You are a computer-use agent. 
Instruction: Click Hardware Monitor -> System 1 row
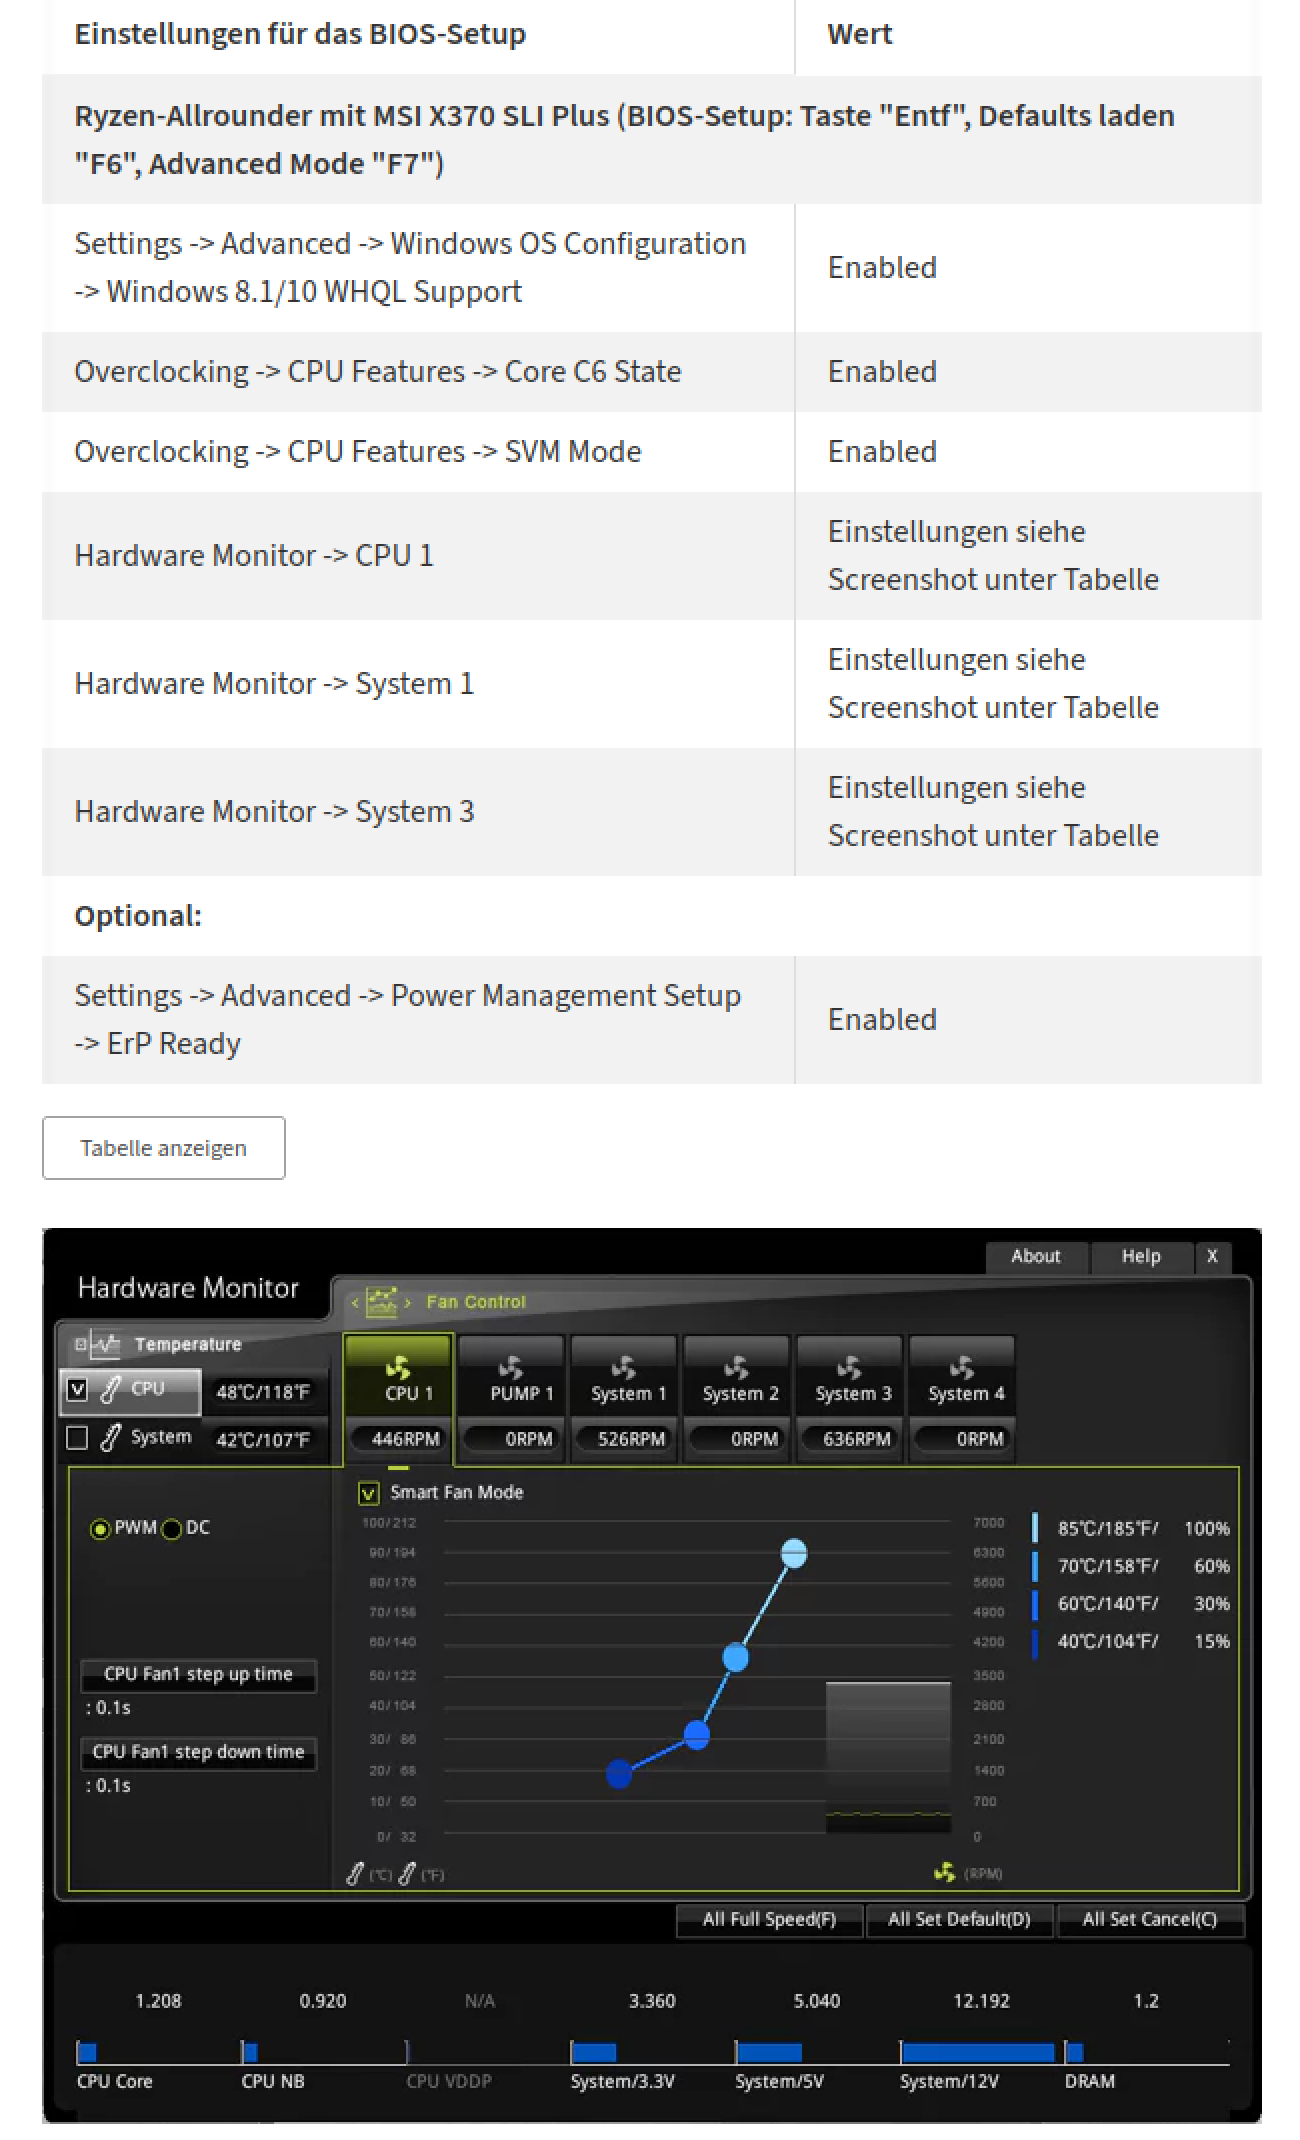pyautogui.click(x=652, y=684)
